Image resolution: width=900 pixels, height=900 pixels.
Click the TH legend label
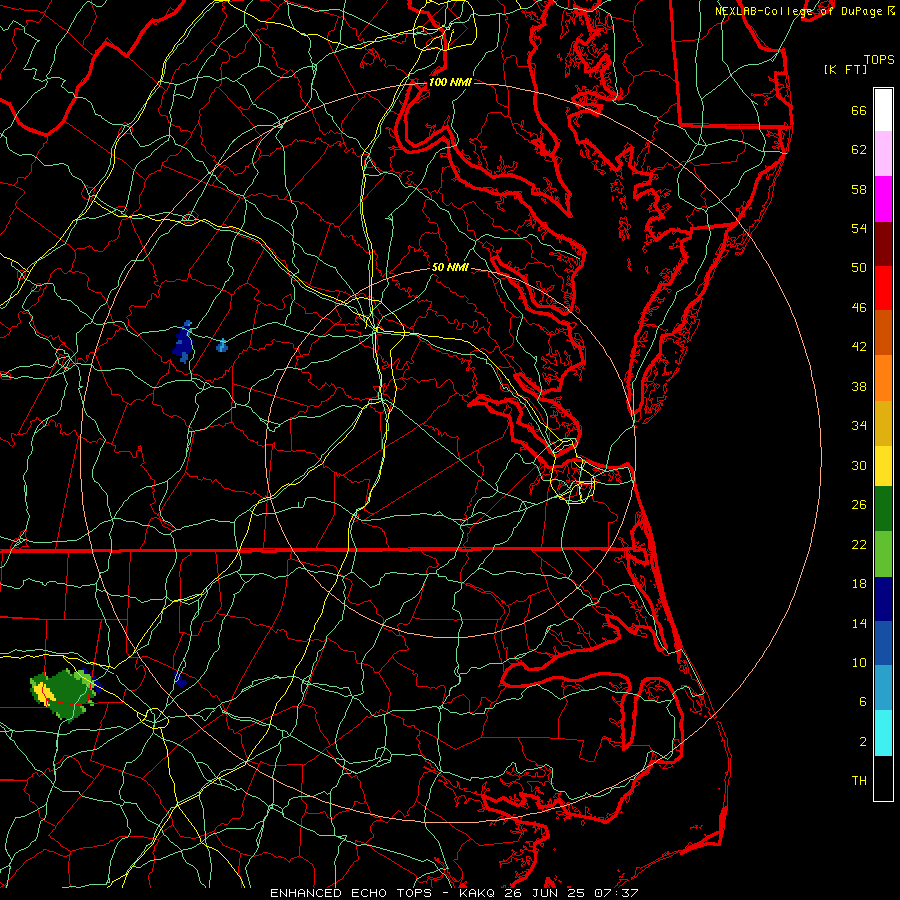click(x=859, y=781)
